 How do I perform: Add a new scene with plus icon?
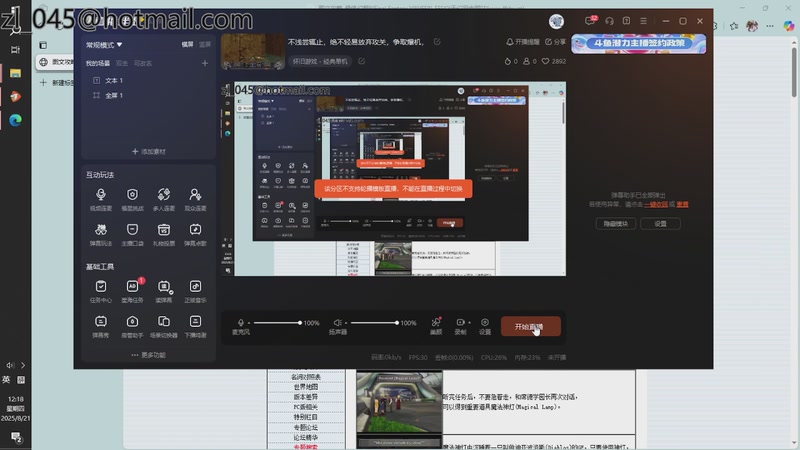tap(205, 63)
